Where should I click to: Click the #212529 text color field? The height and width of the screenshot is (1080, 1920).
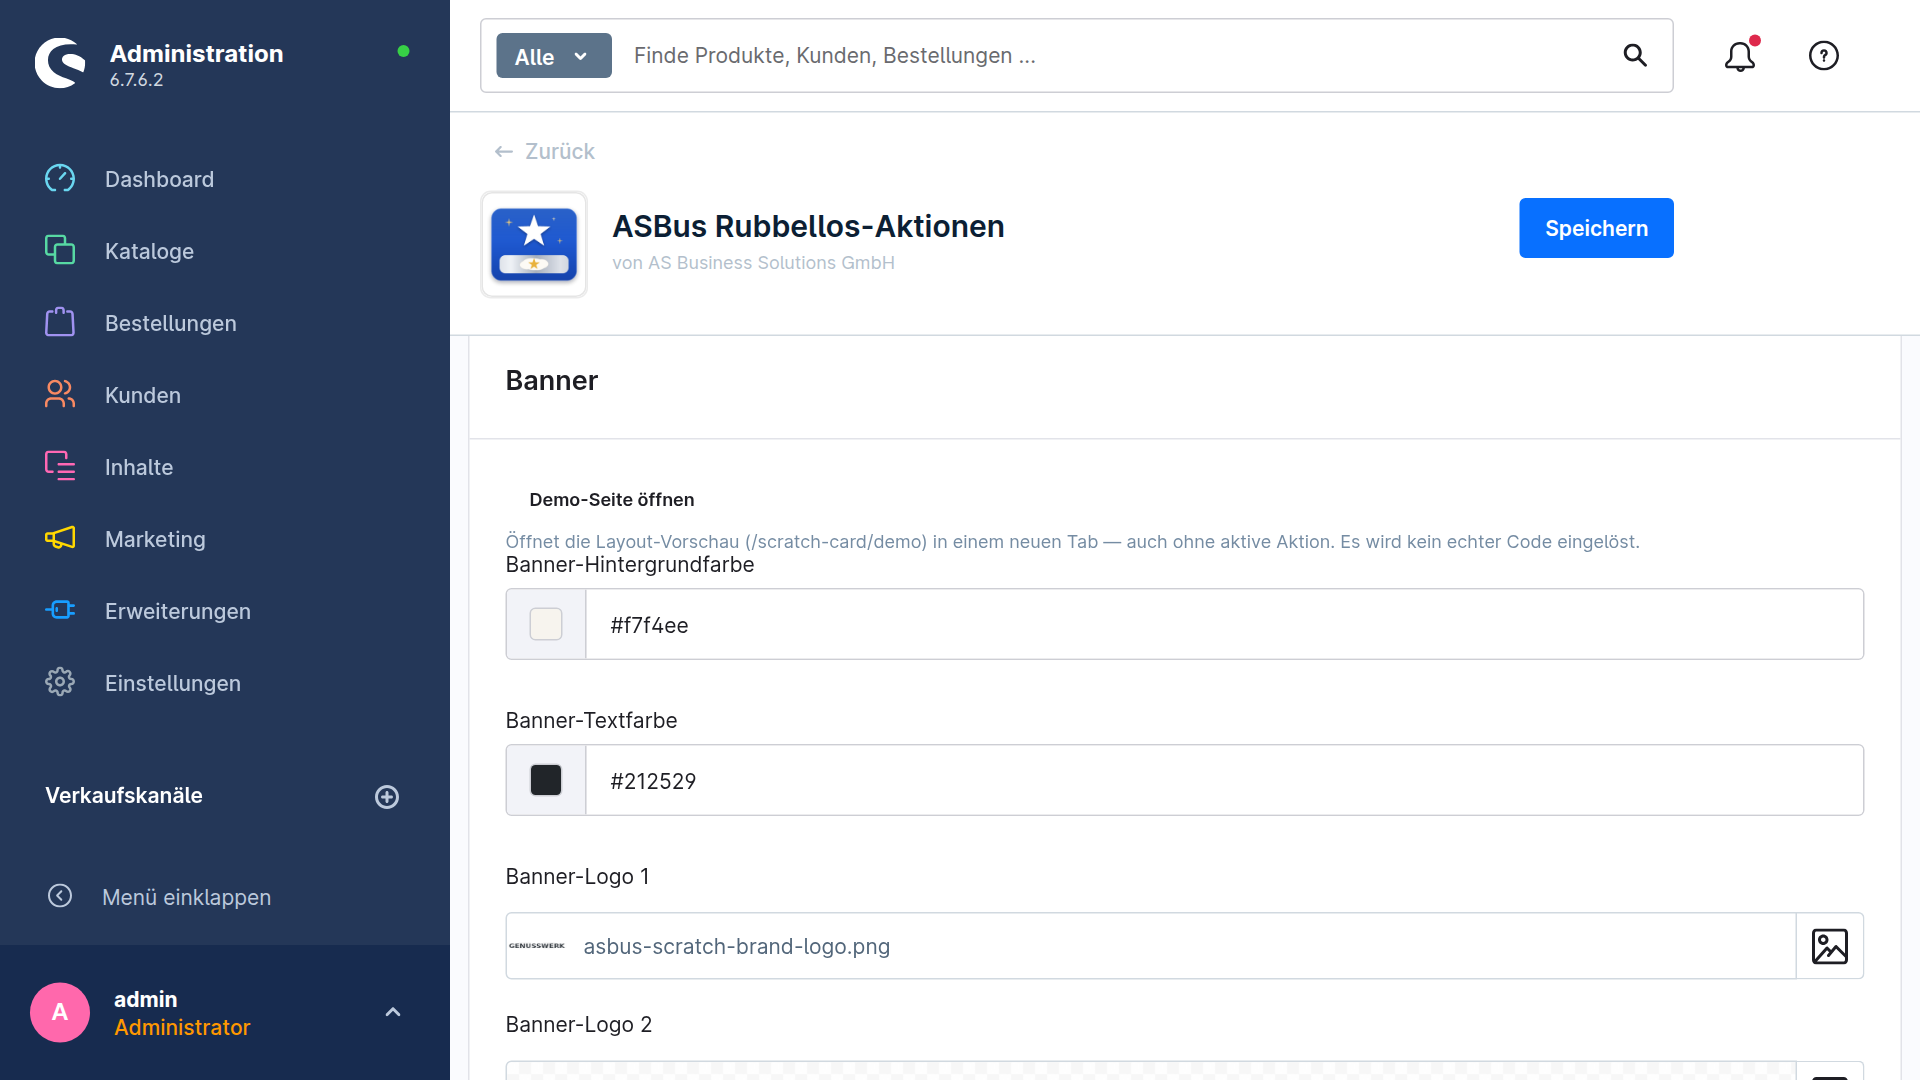pyautogui.click(x=1224, y=780)
